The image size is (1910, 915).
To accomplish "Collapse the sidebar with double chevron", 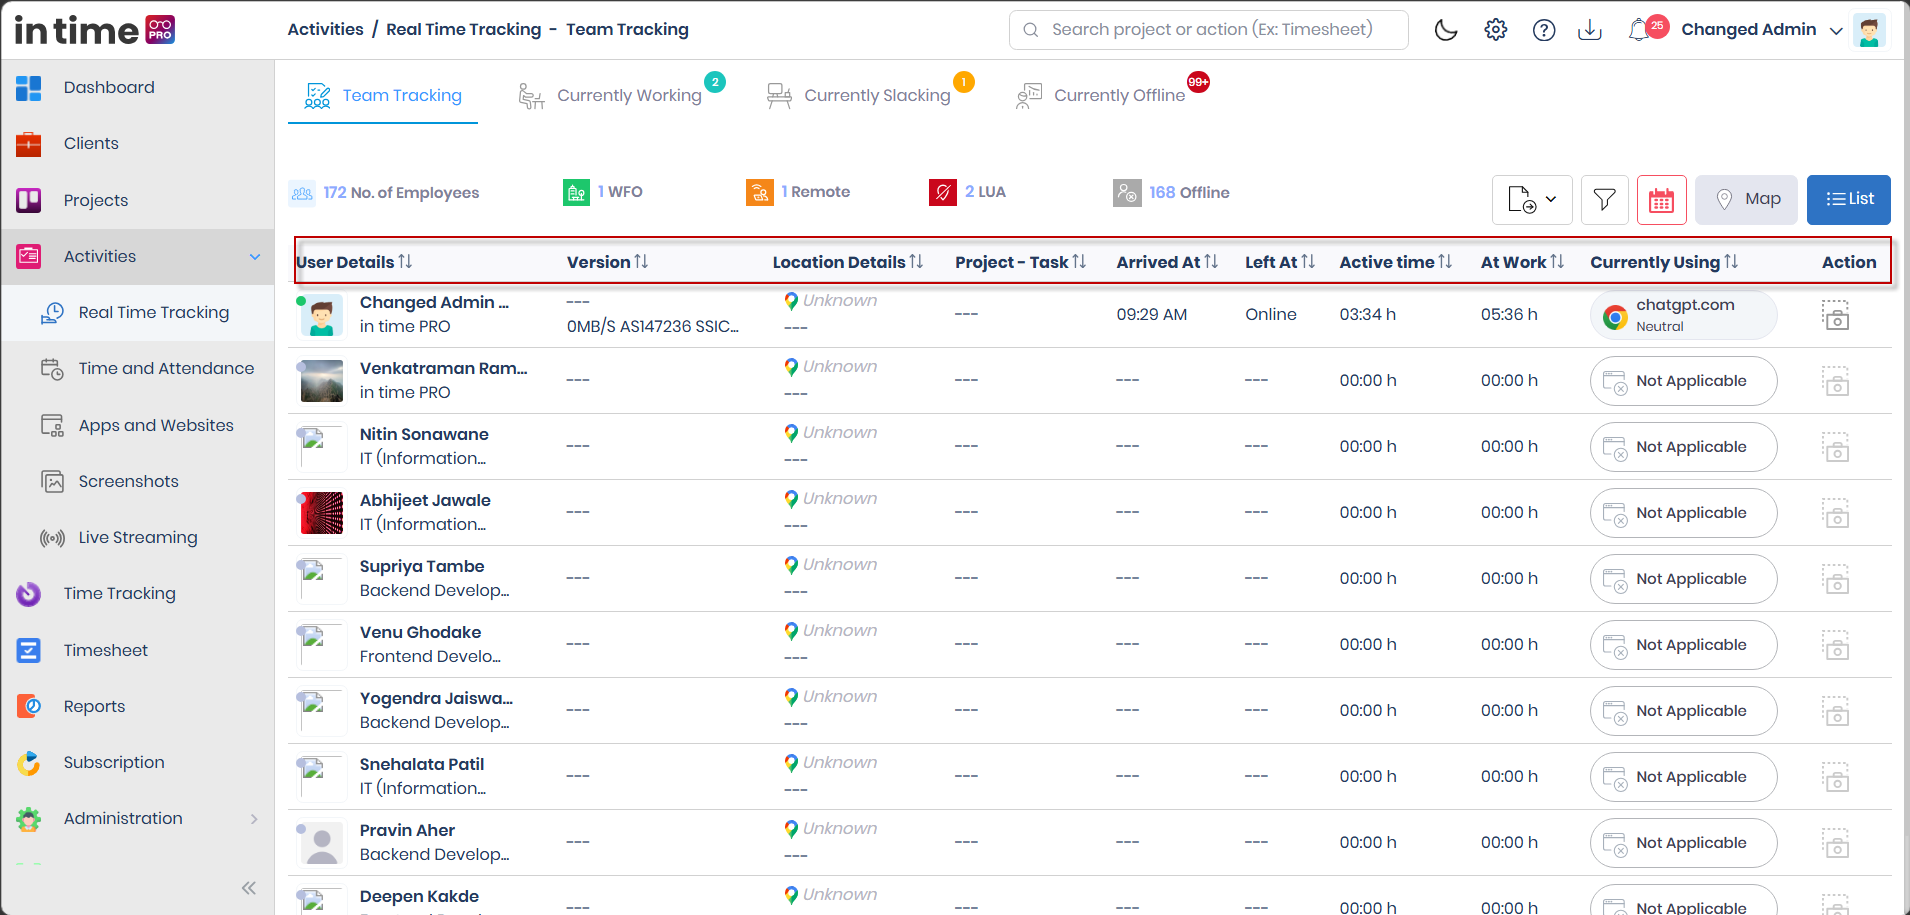I will click(249, 888).
